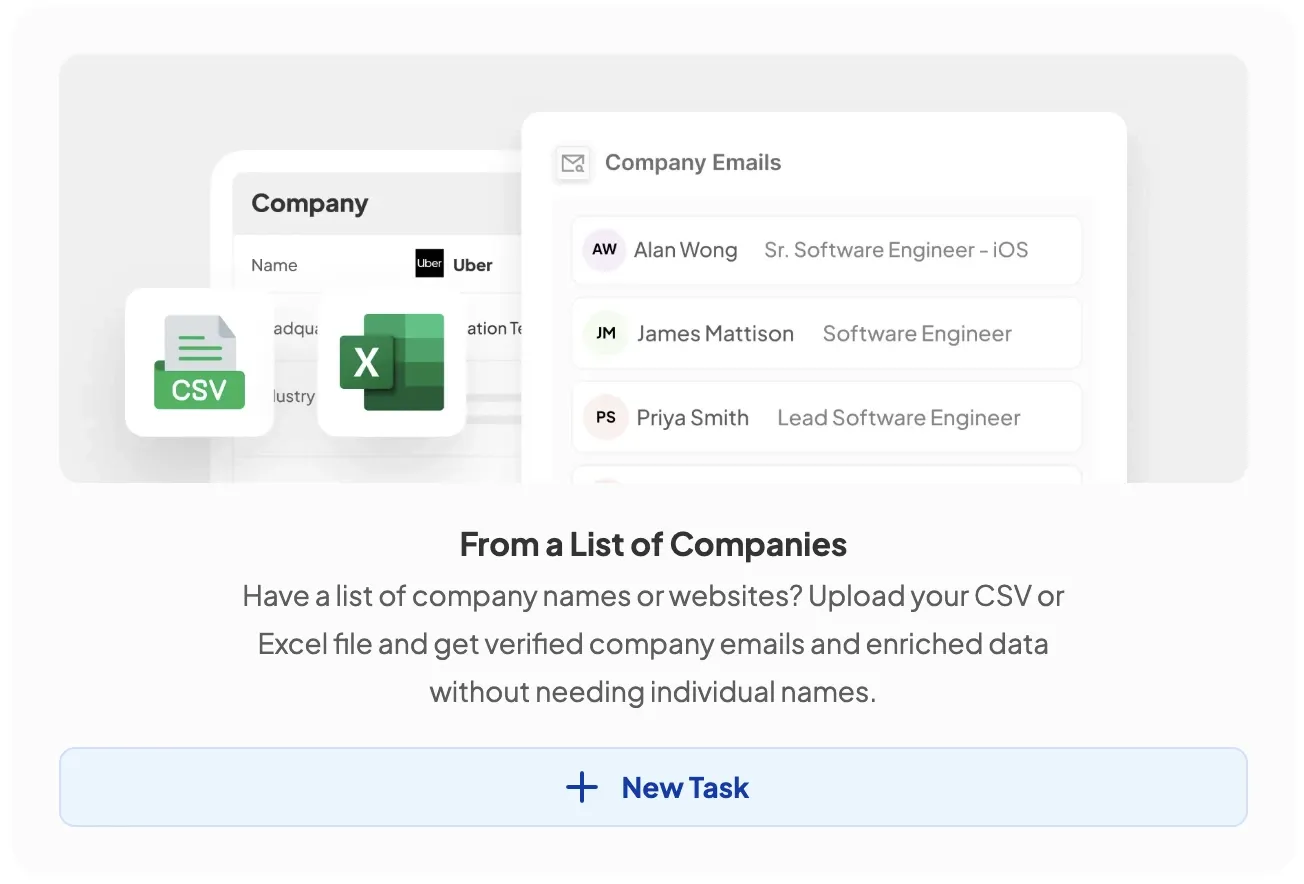The image size is (1304, 884).
Task: Select the Company card header
Action: 309,203
